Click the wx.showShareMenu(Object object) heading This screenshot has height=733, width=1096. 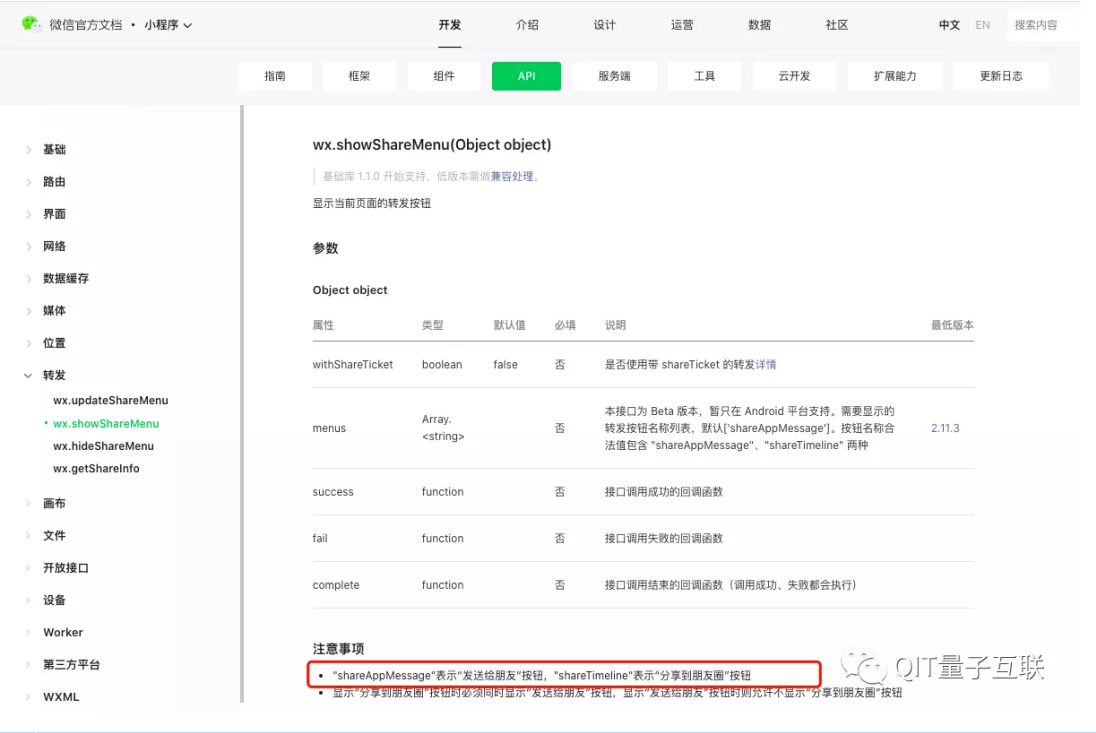pyautogui.click(x=432, y=145)
